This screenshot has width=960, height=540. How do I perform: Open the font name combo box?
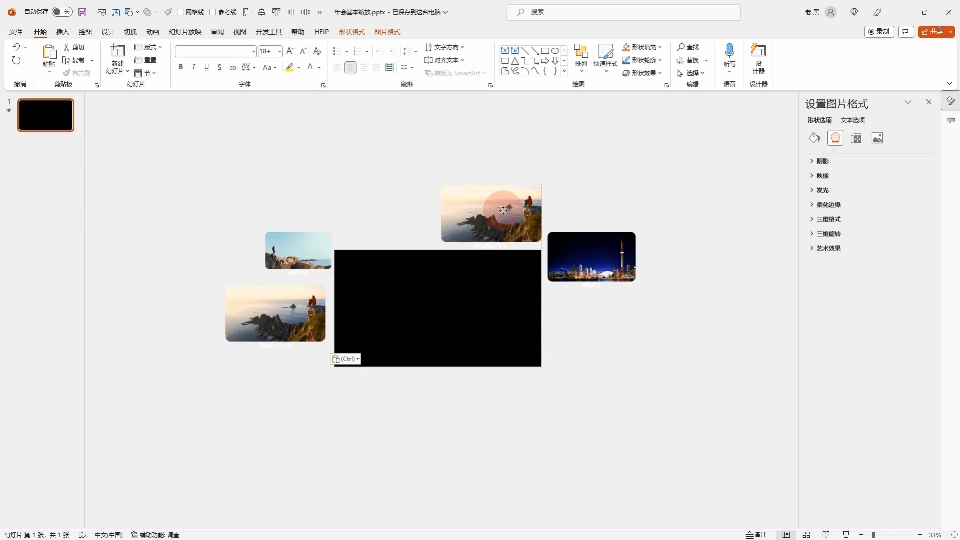tap(215, 51)
